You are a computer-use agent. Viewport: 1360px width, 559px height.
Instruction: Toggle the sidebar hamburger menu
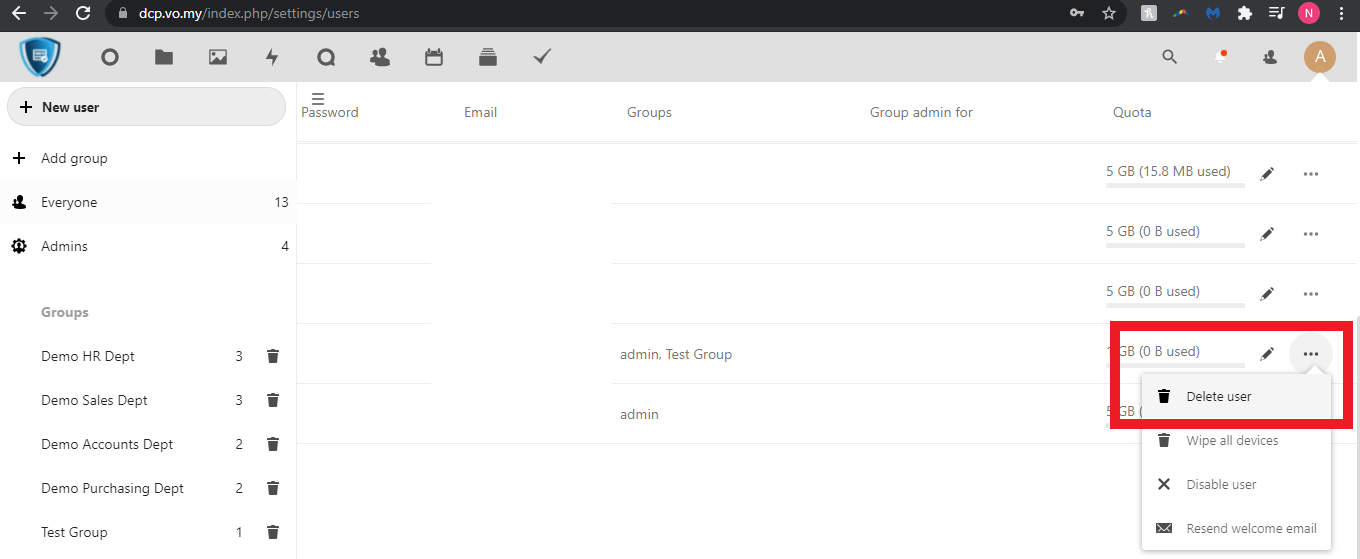pos(318,98)
